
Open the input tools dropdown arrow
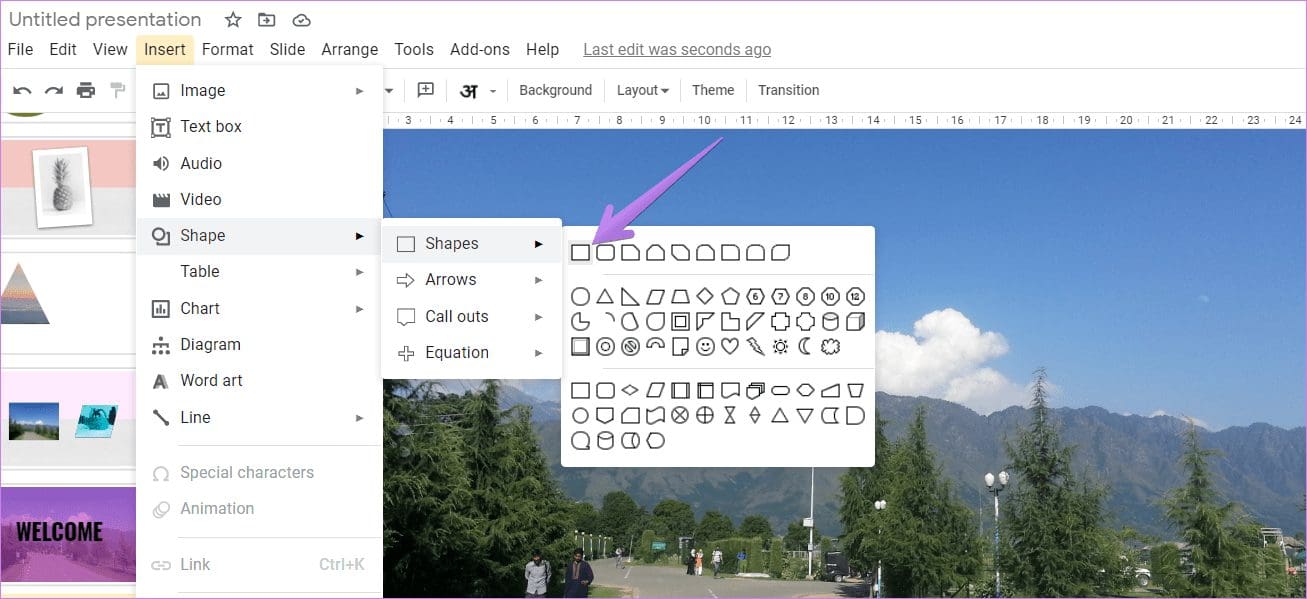[493, 91]
